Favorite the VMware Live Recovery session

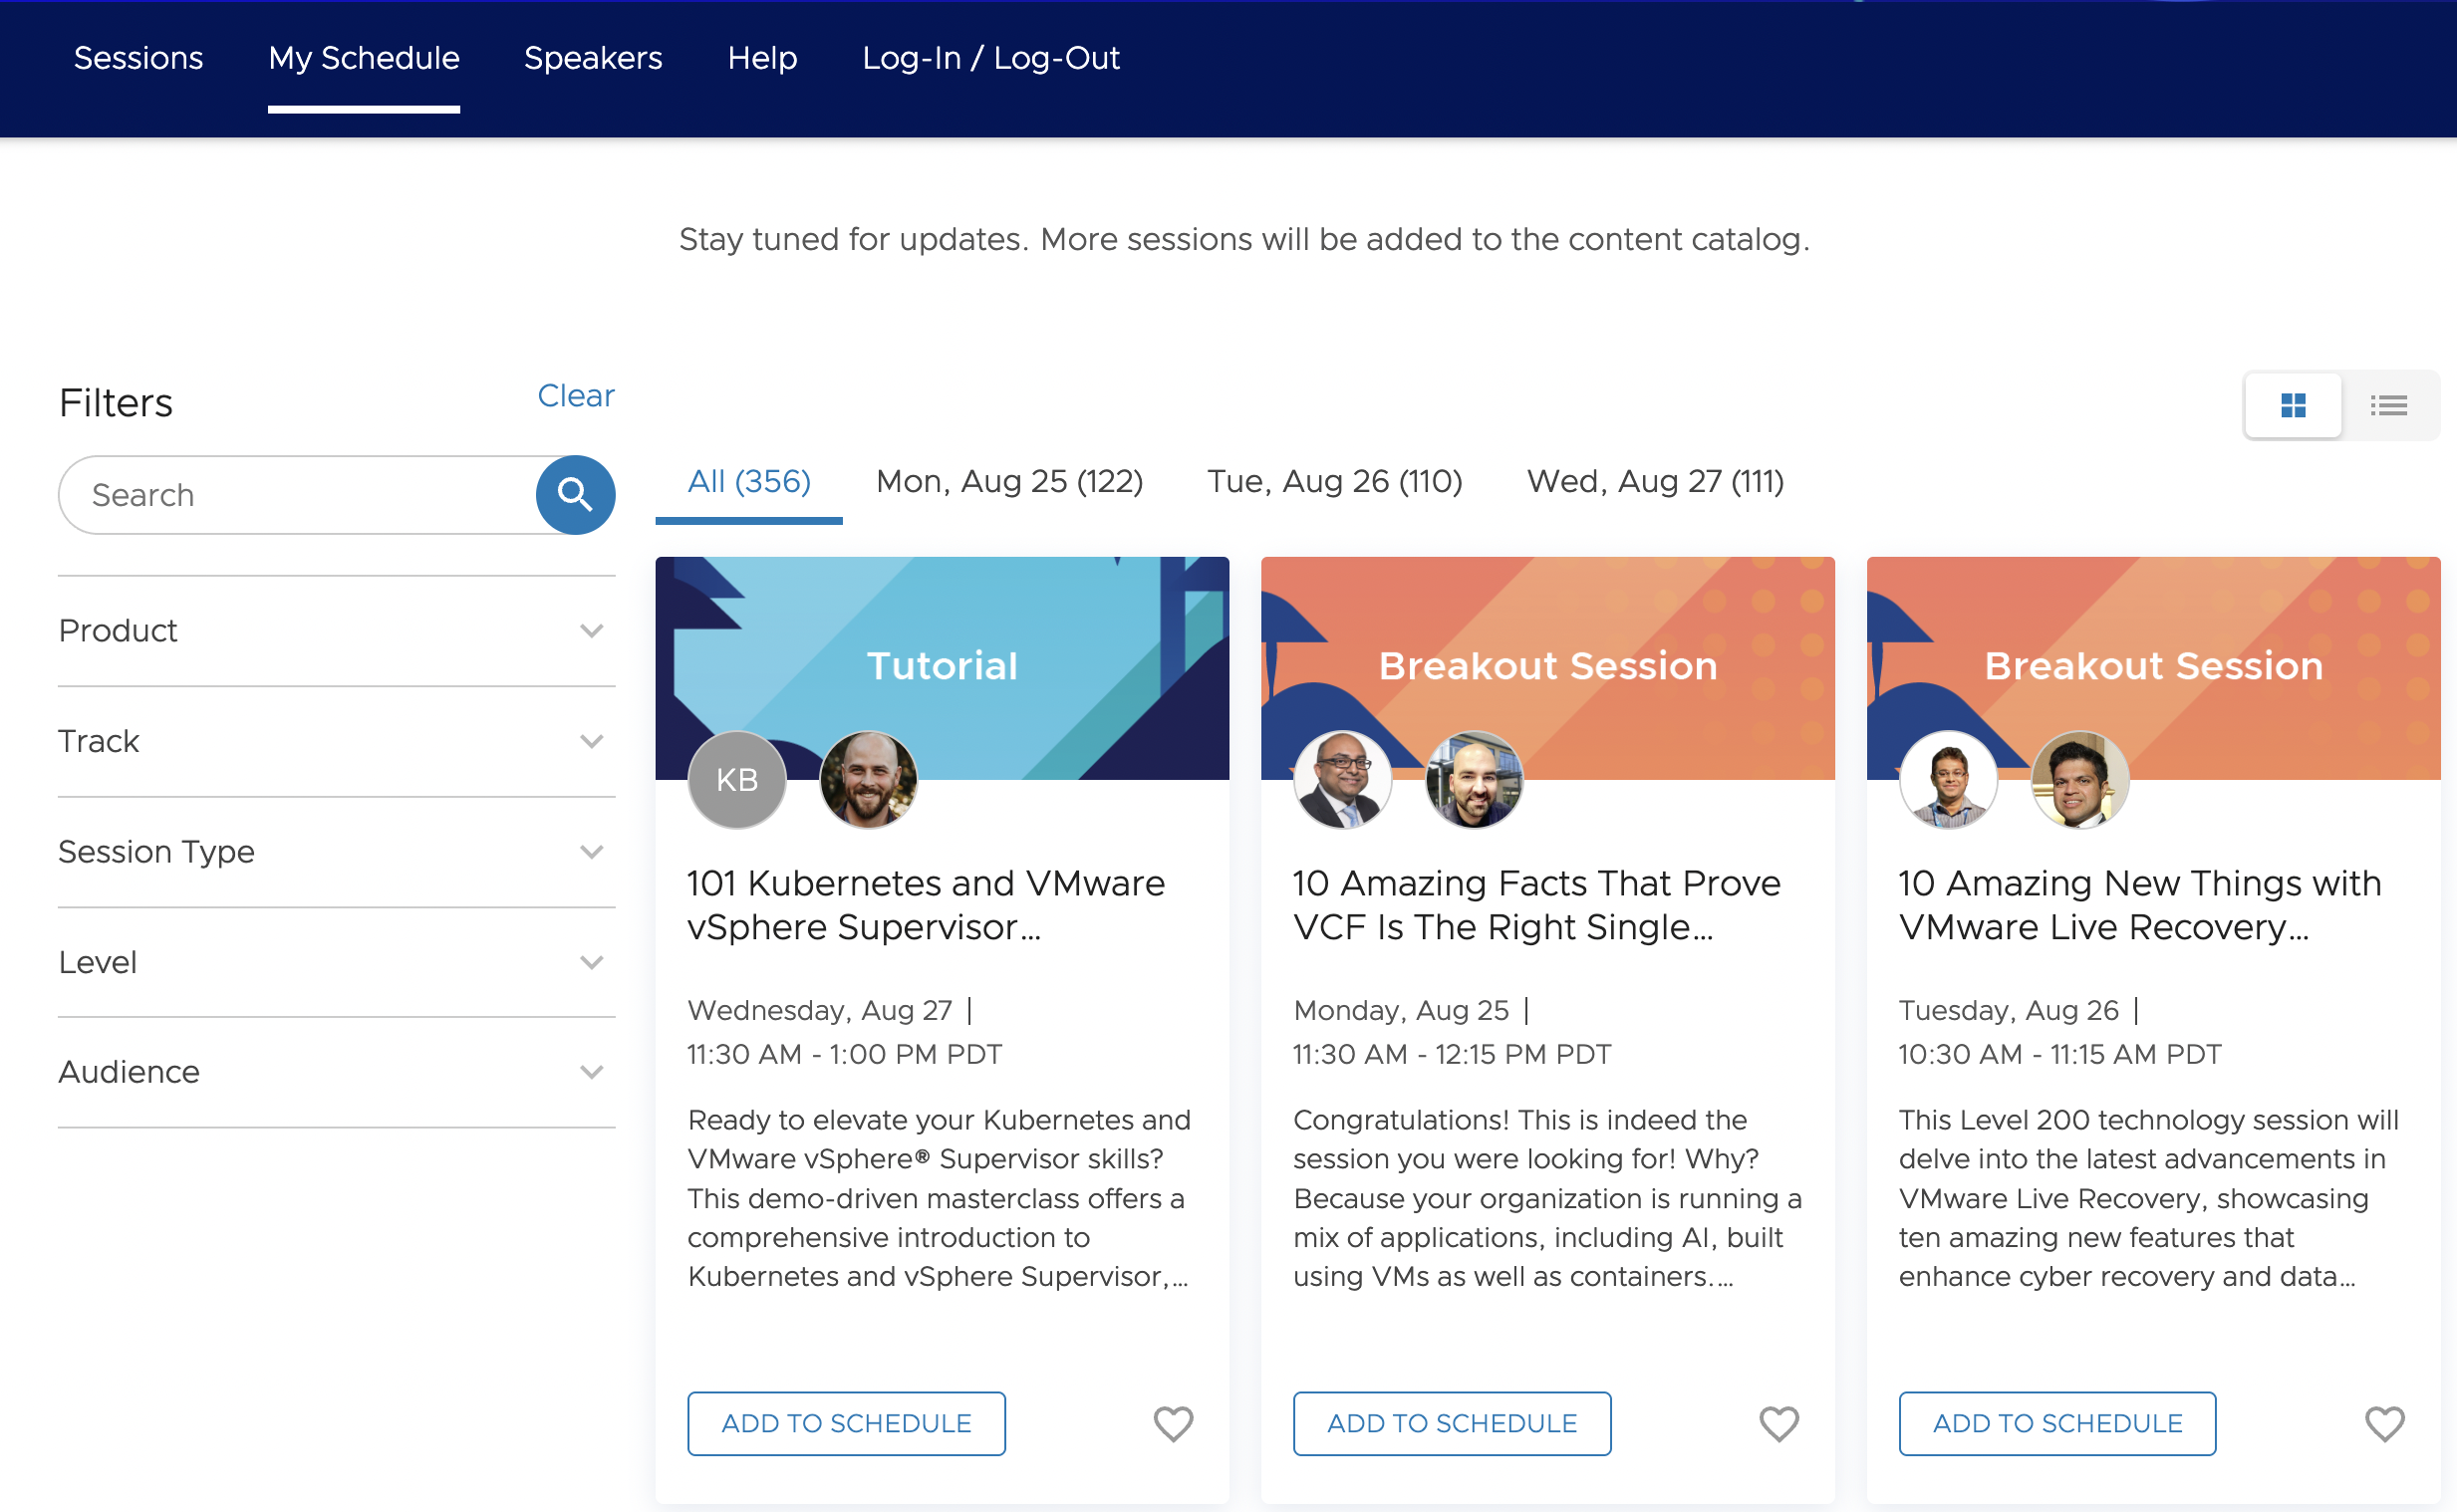point(2384,1423)
